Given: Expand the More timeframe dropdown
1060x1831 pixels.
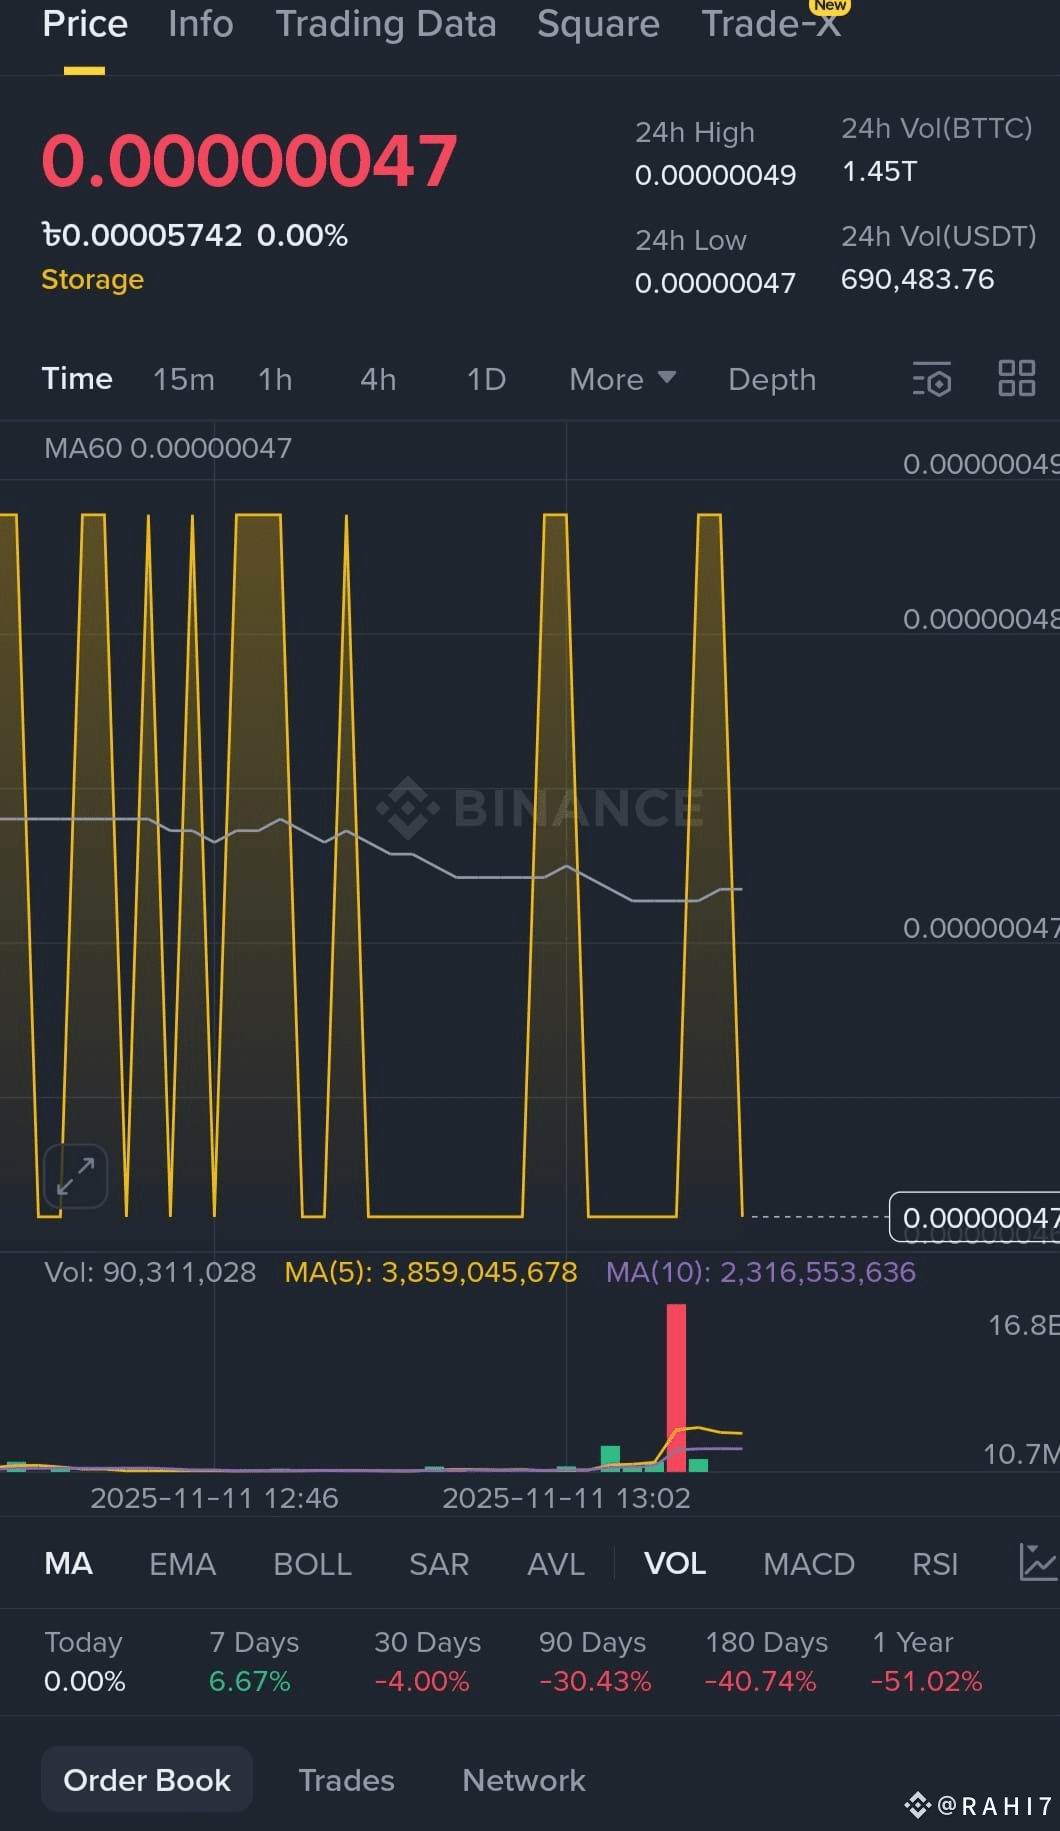Looking at the screenshot, I should point(622,379).
